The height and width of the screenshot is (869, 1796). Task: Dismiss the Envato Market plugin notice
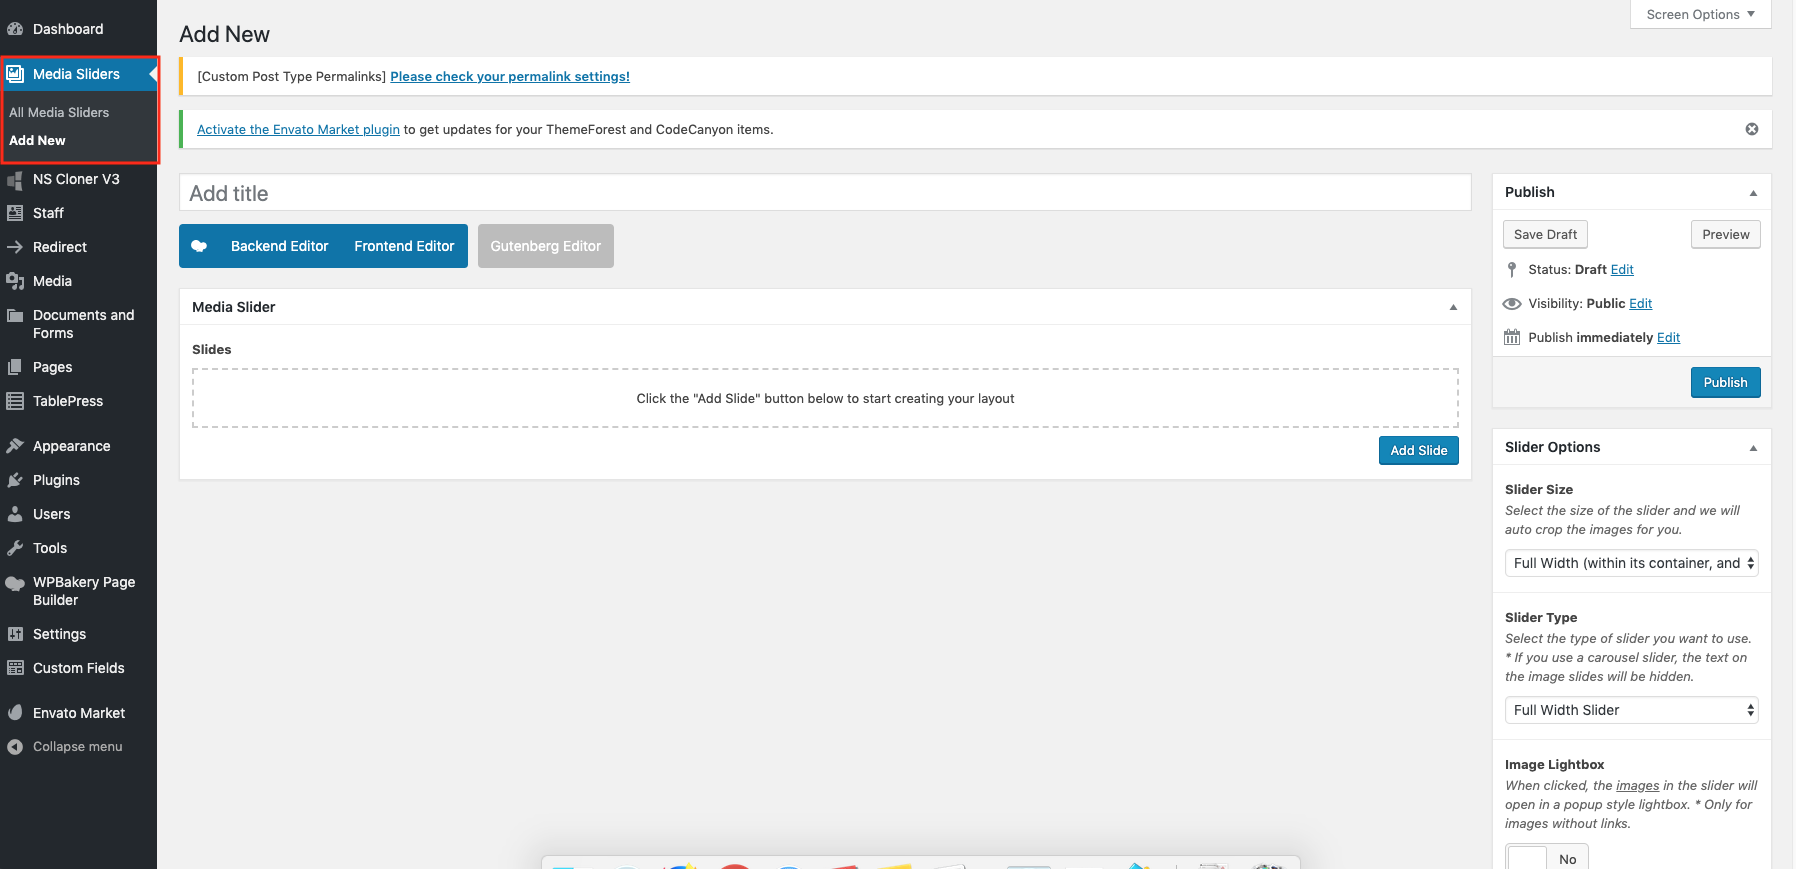1752,129
